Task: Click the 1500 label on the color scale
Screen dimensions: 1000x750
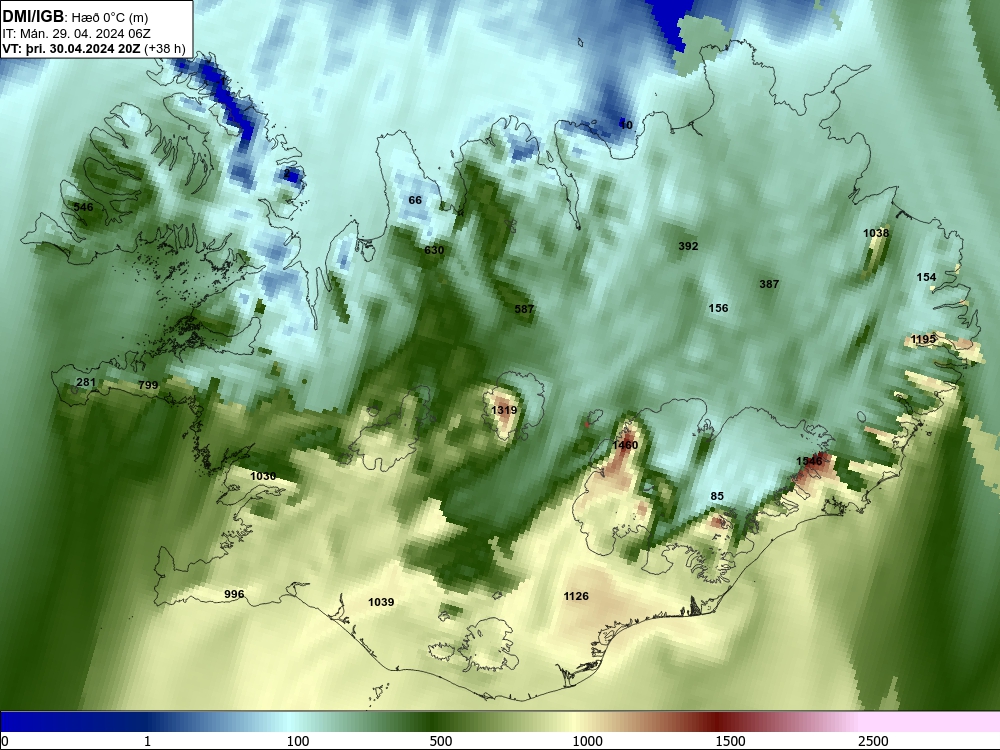Action: coord(730,741)
